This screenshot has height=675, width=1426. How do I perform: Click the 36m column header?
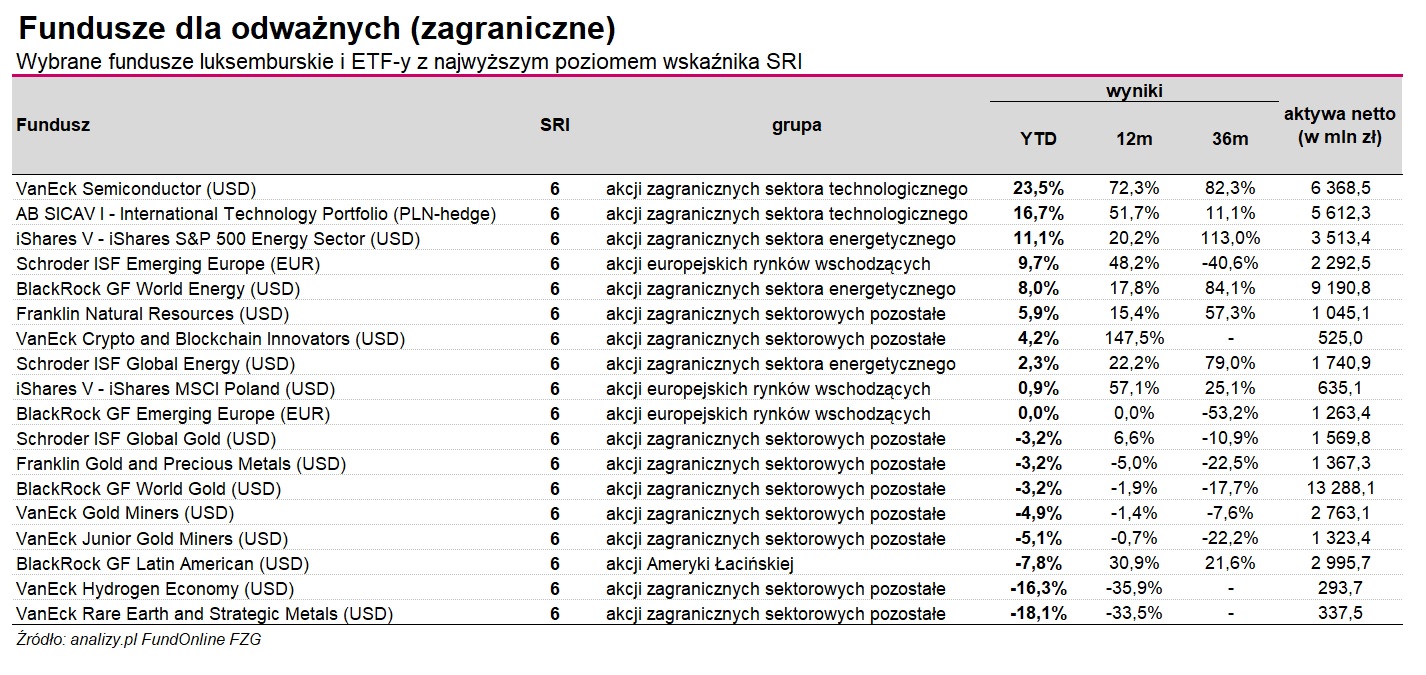[1229, 139]
